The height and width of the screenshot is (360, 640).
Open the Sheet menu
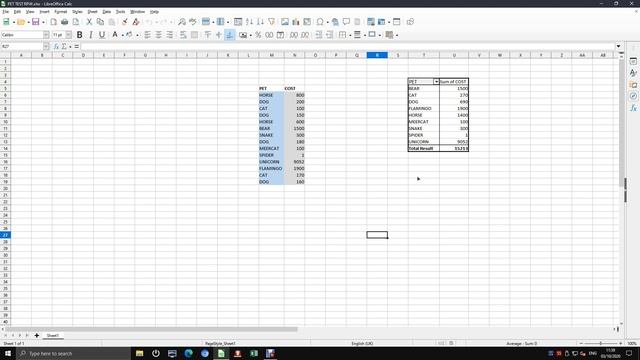93,12
